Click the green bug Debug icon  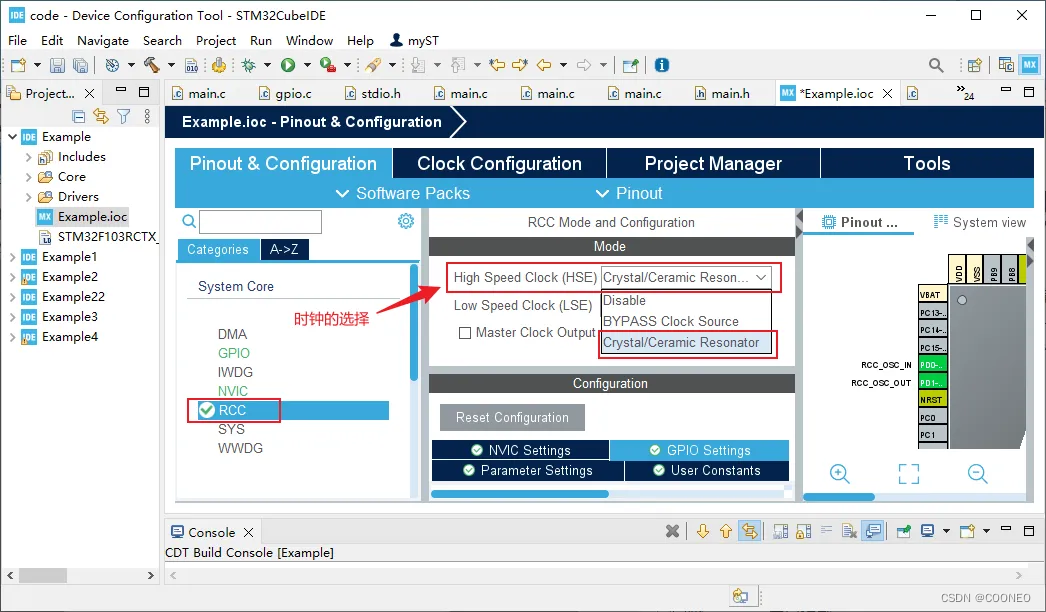[x=249, y=65]
